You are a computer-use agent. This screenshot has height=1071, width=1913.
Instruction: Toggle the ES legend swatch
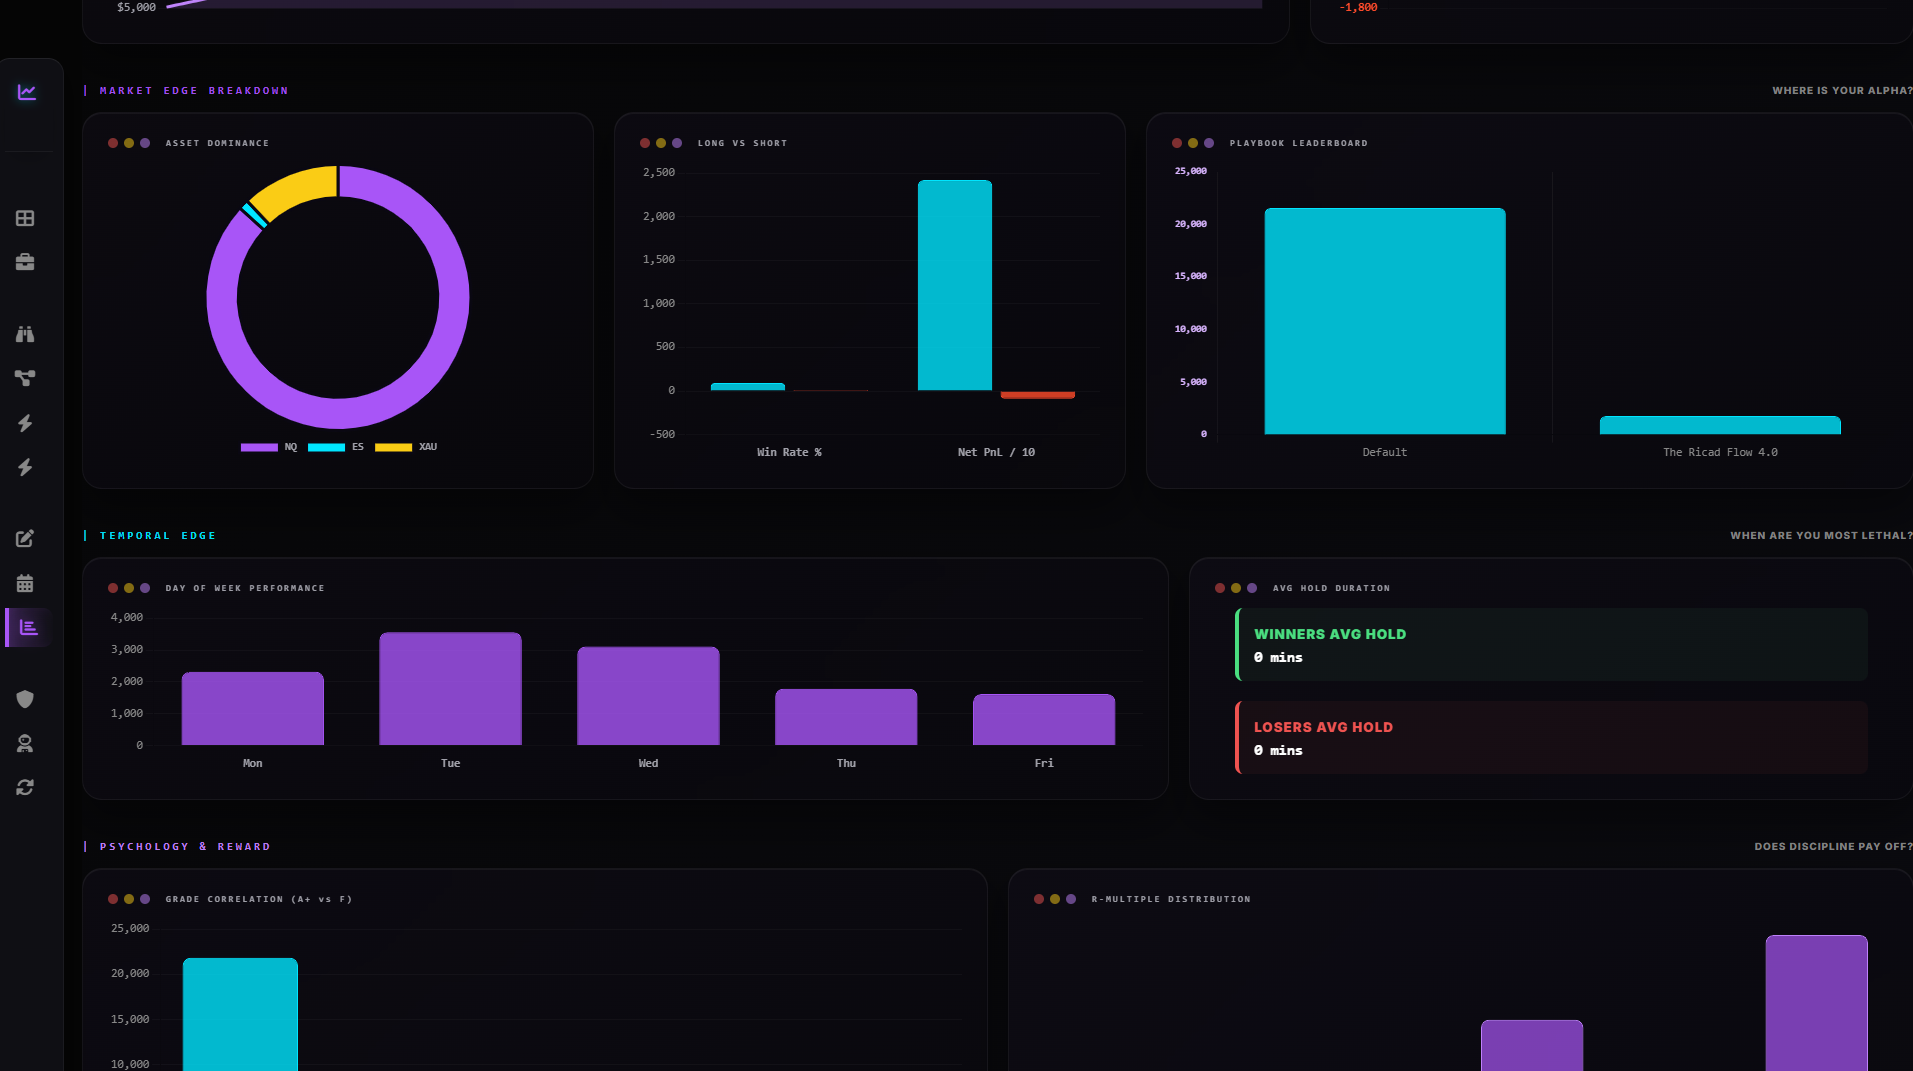click(326, 447)
